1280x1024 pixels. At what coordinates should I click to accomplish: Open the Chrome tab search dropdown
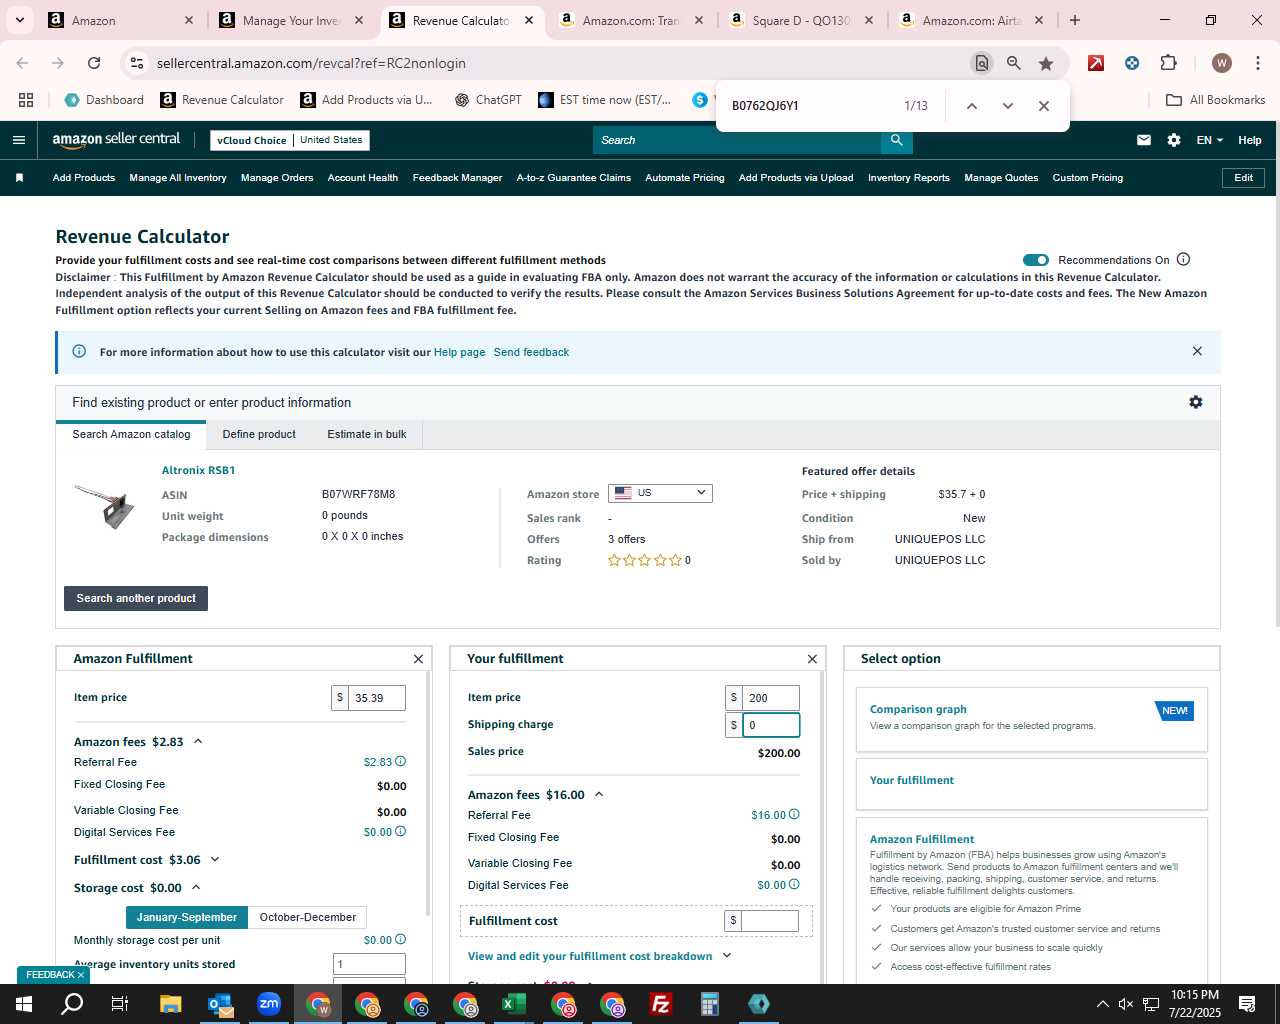pyautogui.click(x=19, y=20)
